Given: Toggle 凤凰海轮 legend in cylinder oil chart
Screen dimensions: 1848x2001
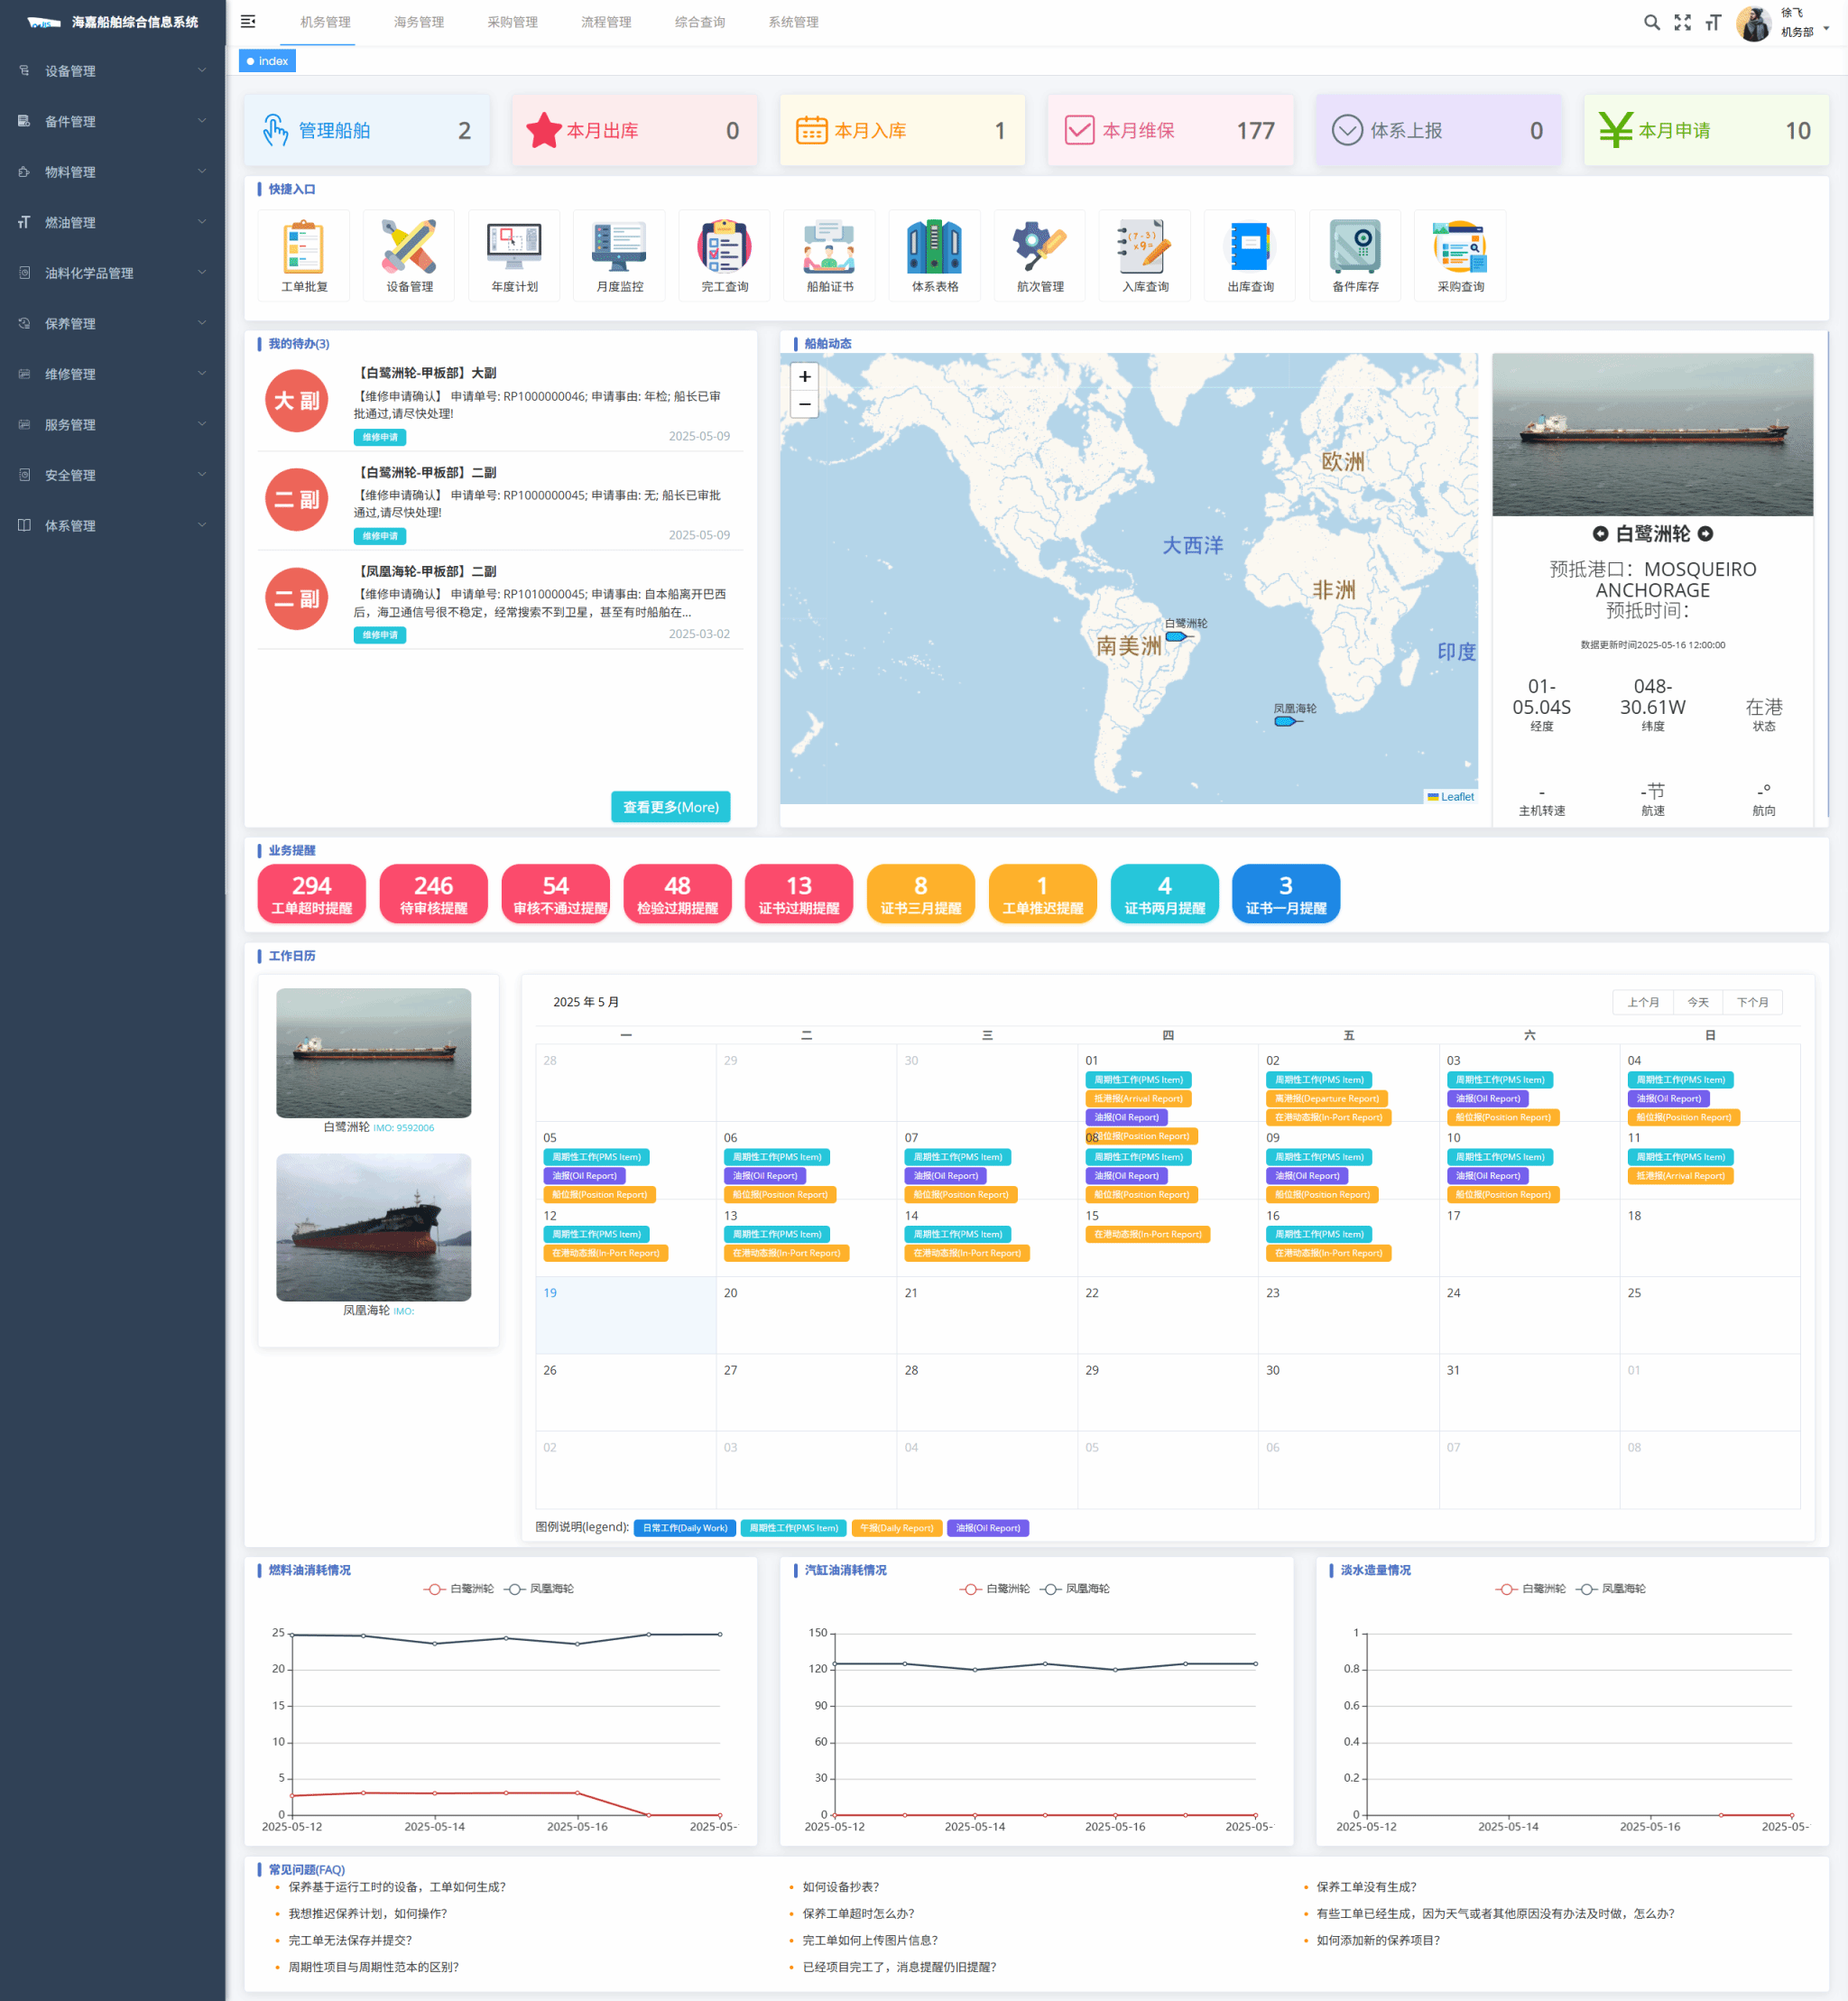Looking at the screenshot, I should (x=1074, y=1588).
